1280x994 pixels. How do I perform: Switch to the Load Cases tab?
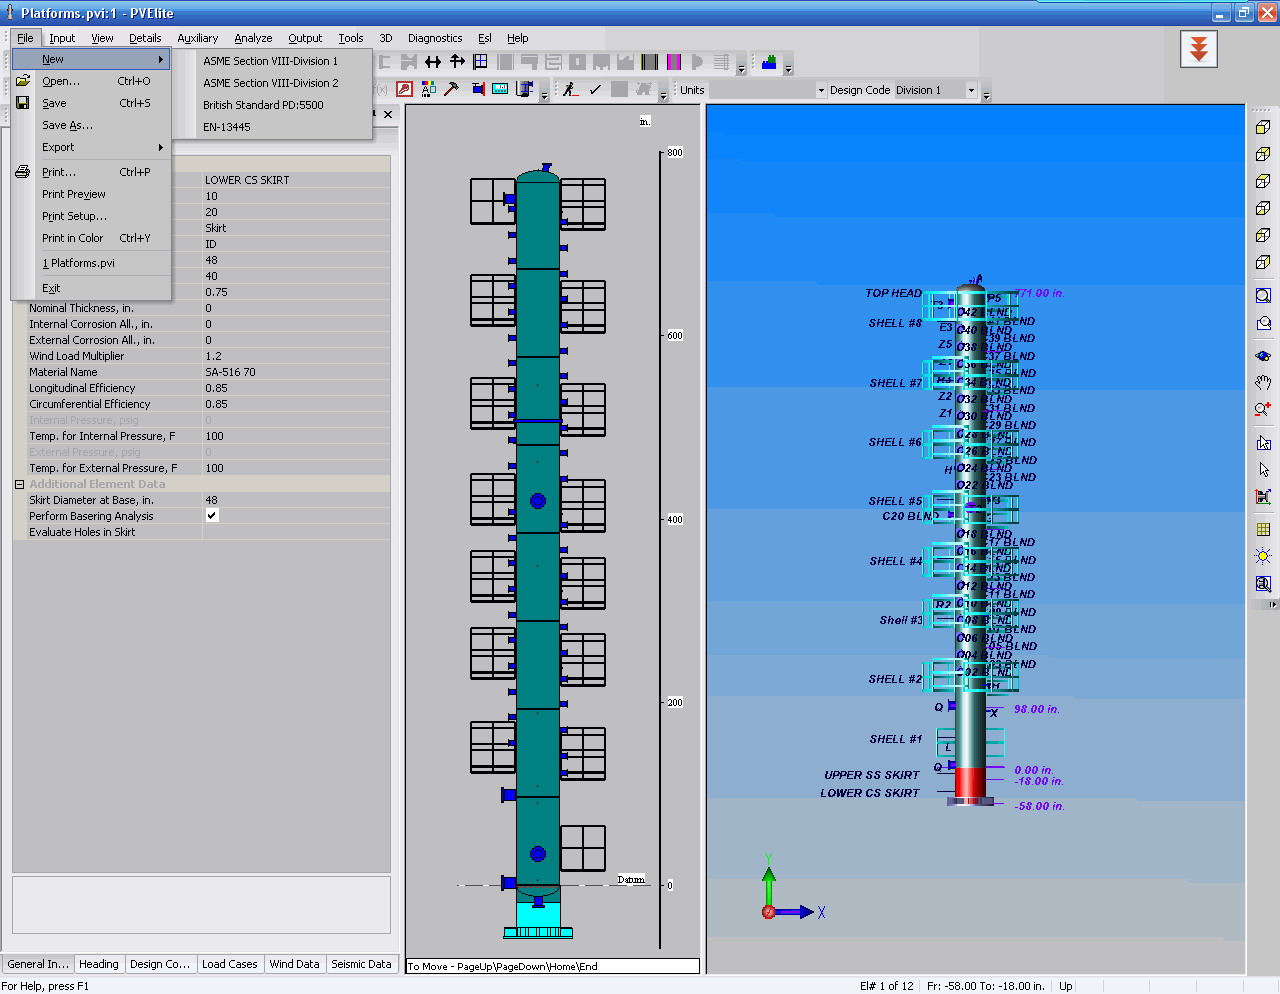230,964
